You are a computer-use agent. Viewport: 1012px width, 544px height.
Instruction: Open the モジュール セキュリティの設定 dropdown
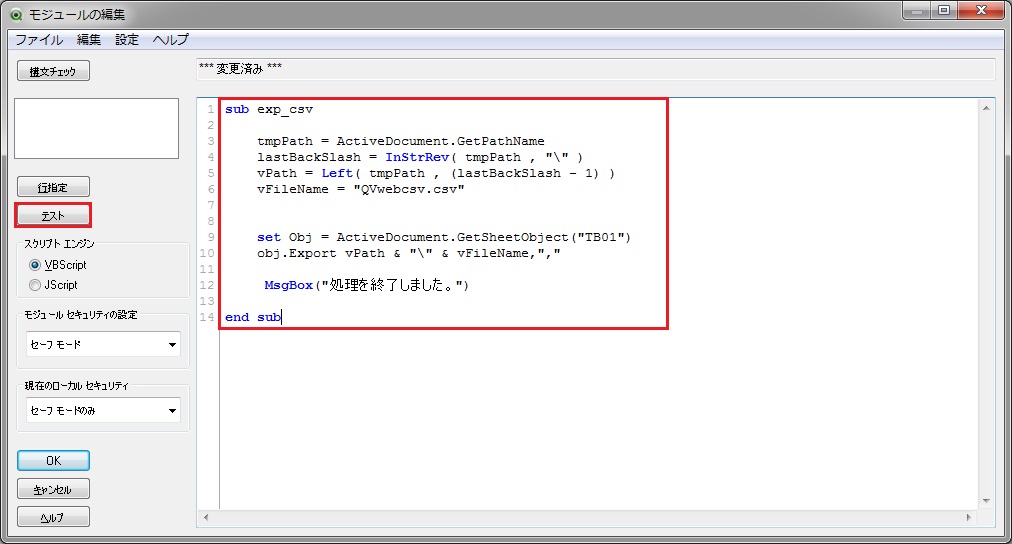point(103,345)
